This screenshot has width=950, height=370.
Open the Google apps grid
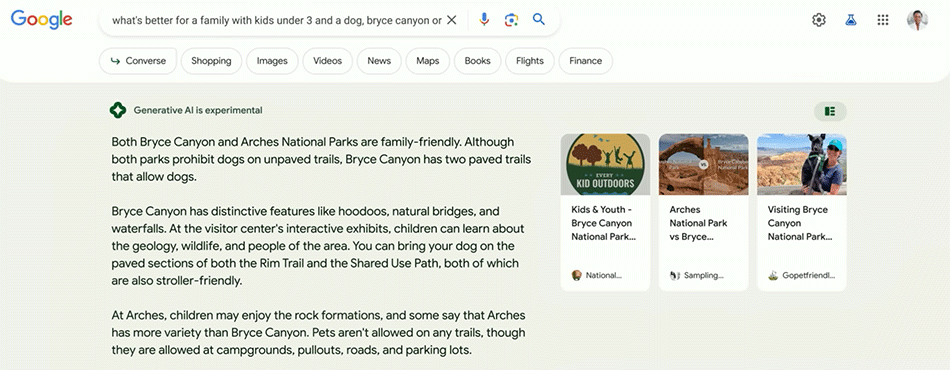click(883, 20)
